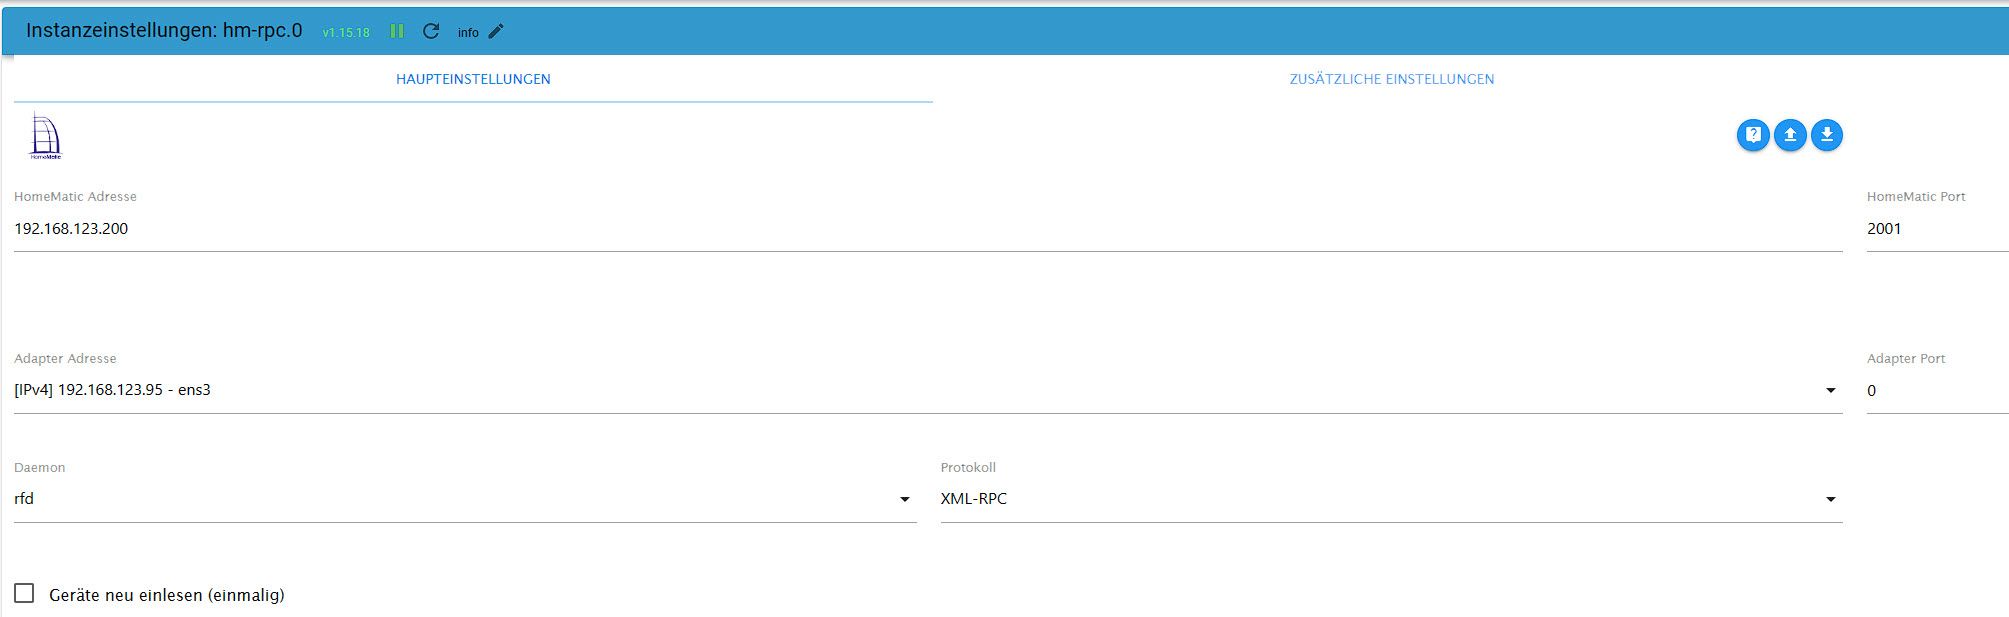This screenshot has width=2009, height=617.
Task: Click the info log level text
Action: pos(468,32)
